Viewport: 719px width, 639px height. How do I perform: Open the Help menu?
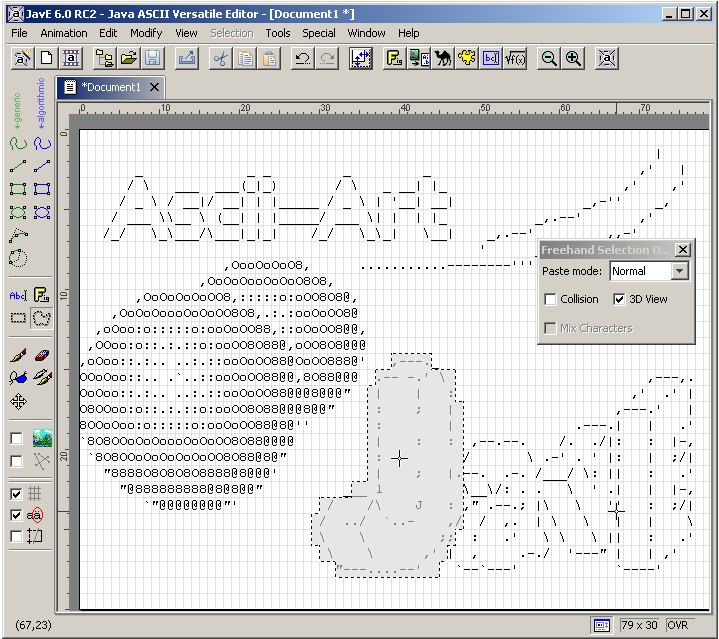(409, 33)
